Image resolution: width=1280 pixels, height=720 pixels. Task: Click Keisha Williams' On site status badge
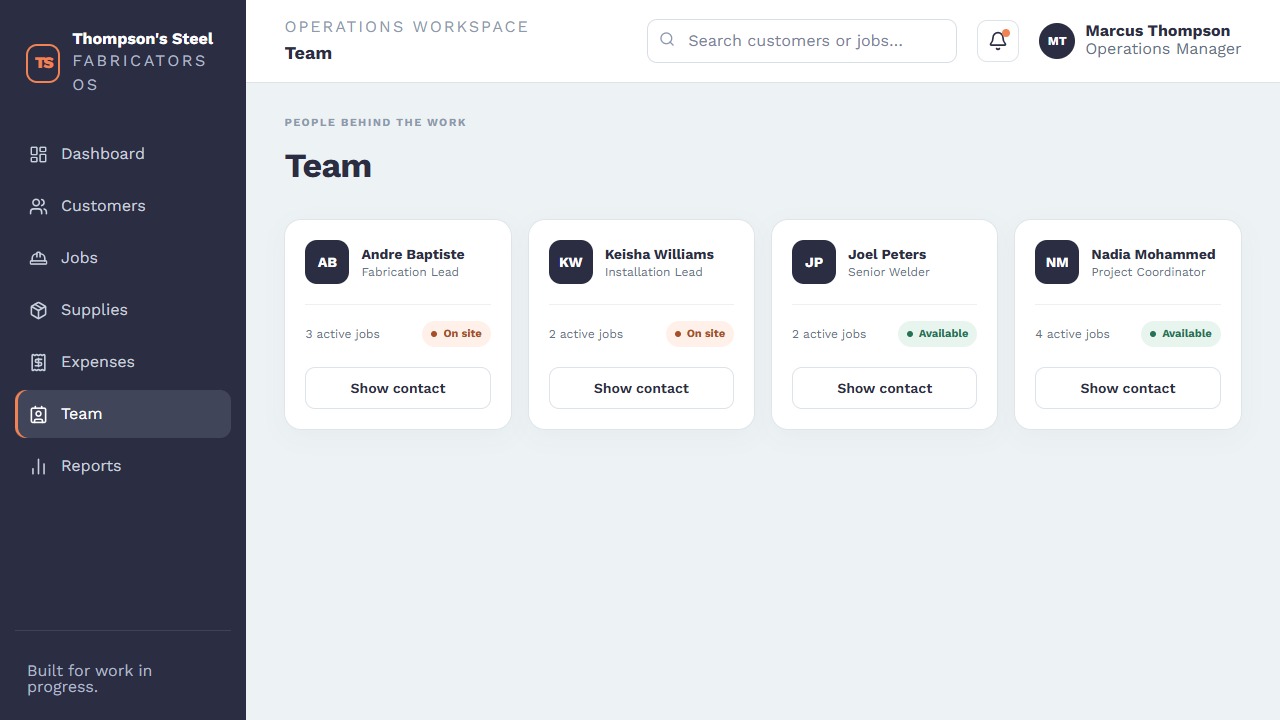point(700,334)
